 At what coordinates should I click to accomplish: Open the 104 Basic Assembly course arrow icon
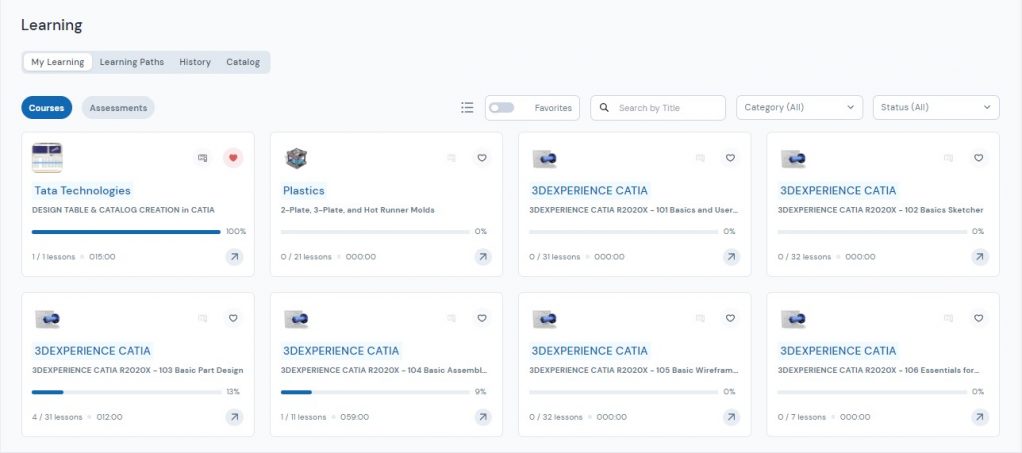click(x=482, y=417)
